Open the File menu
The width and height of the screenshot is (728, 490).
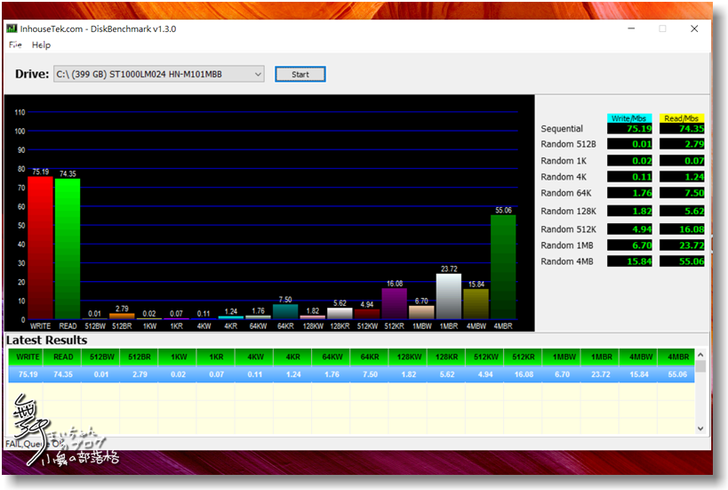coord(15,45)
